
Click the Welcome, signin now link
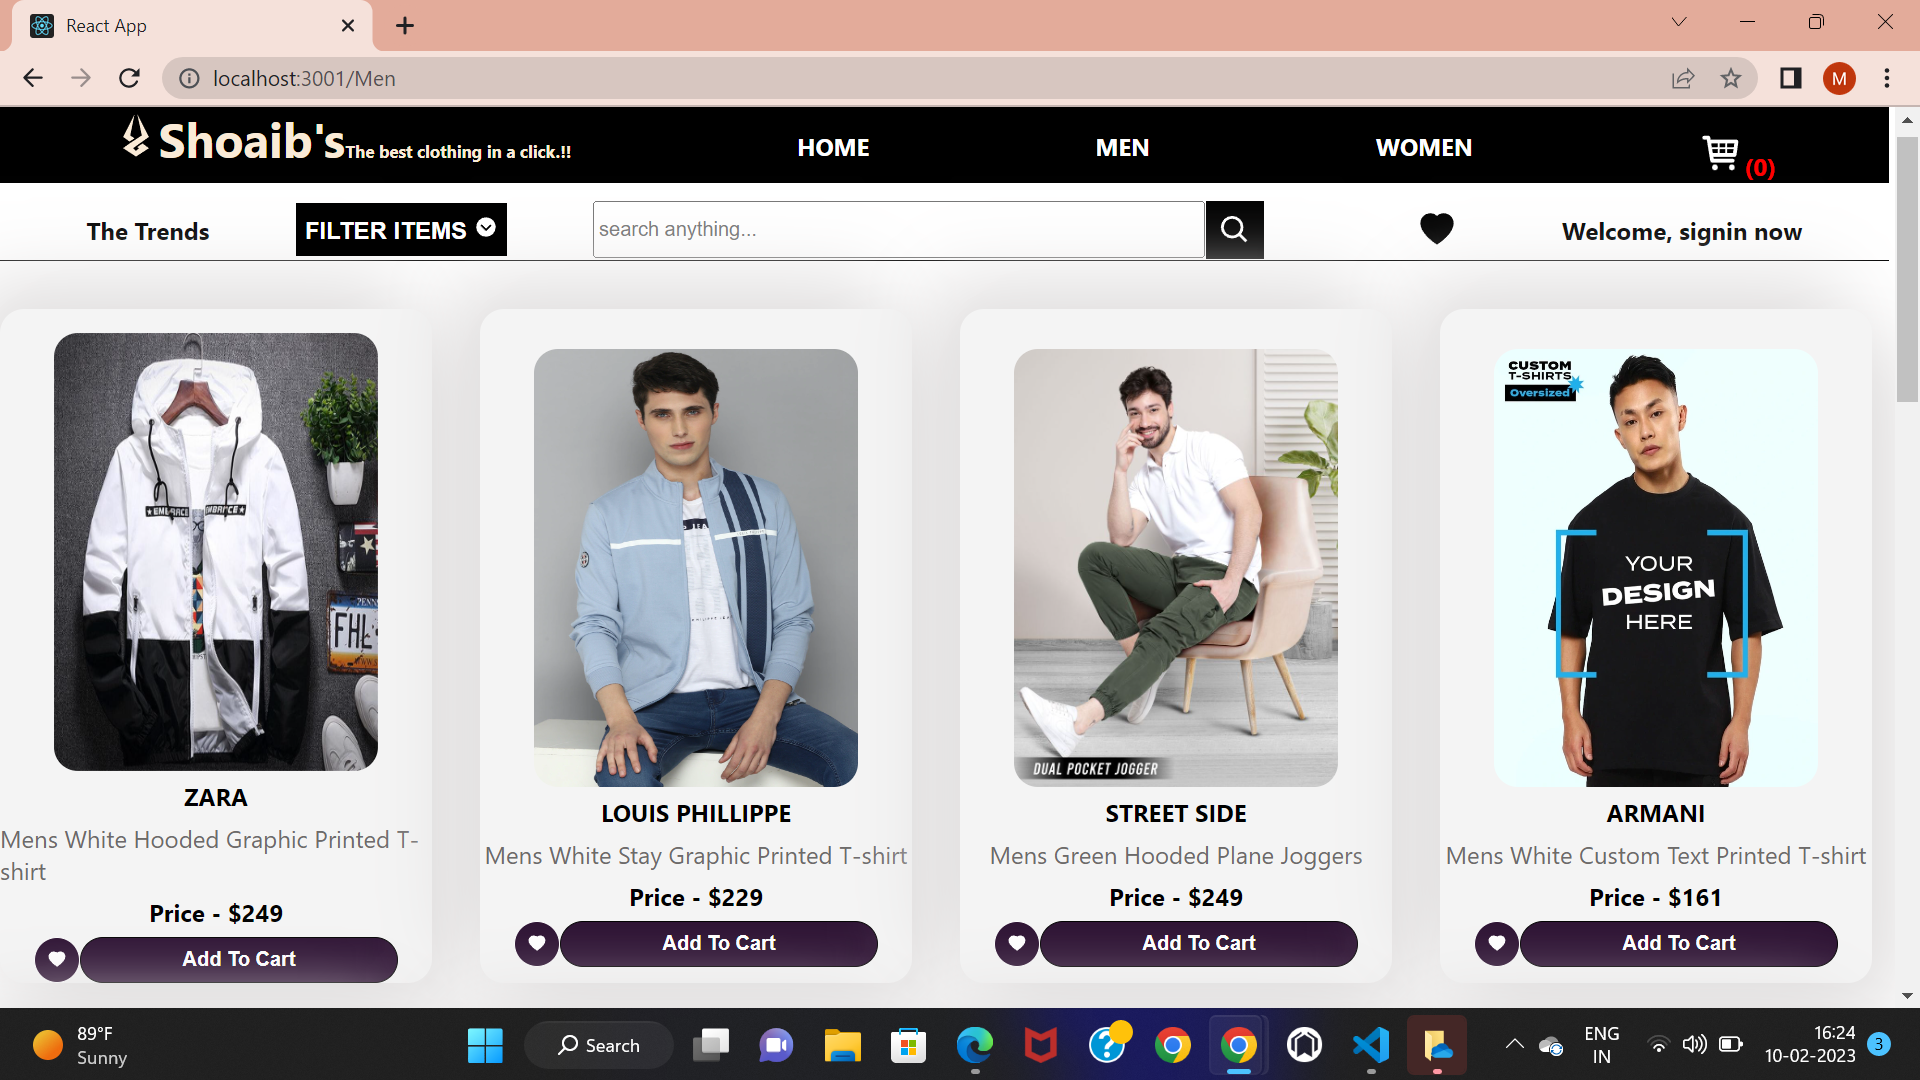(x=1682, y=231)
